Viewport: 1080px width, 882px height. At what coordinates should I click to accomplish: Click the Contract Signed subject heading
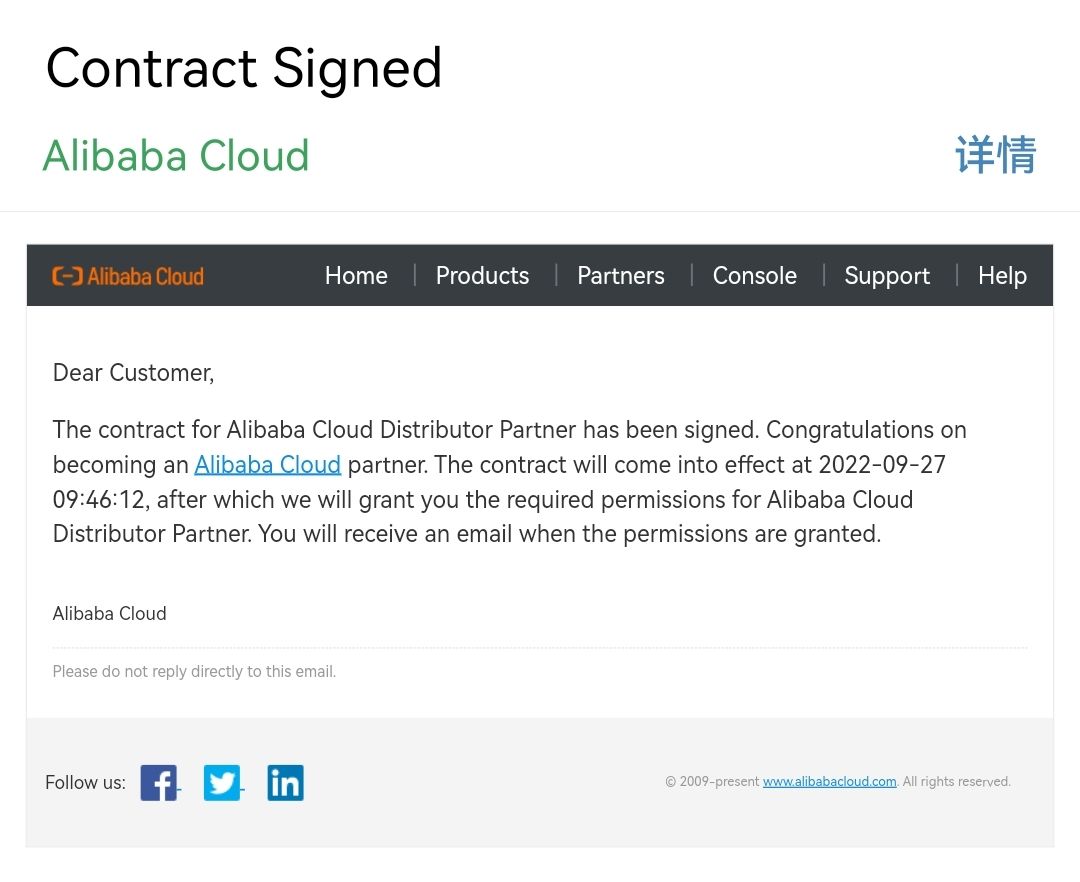244,69
